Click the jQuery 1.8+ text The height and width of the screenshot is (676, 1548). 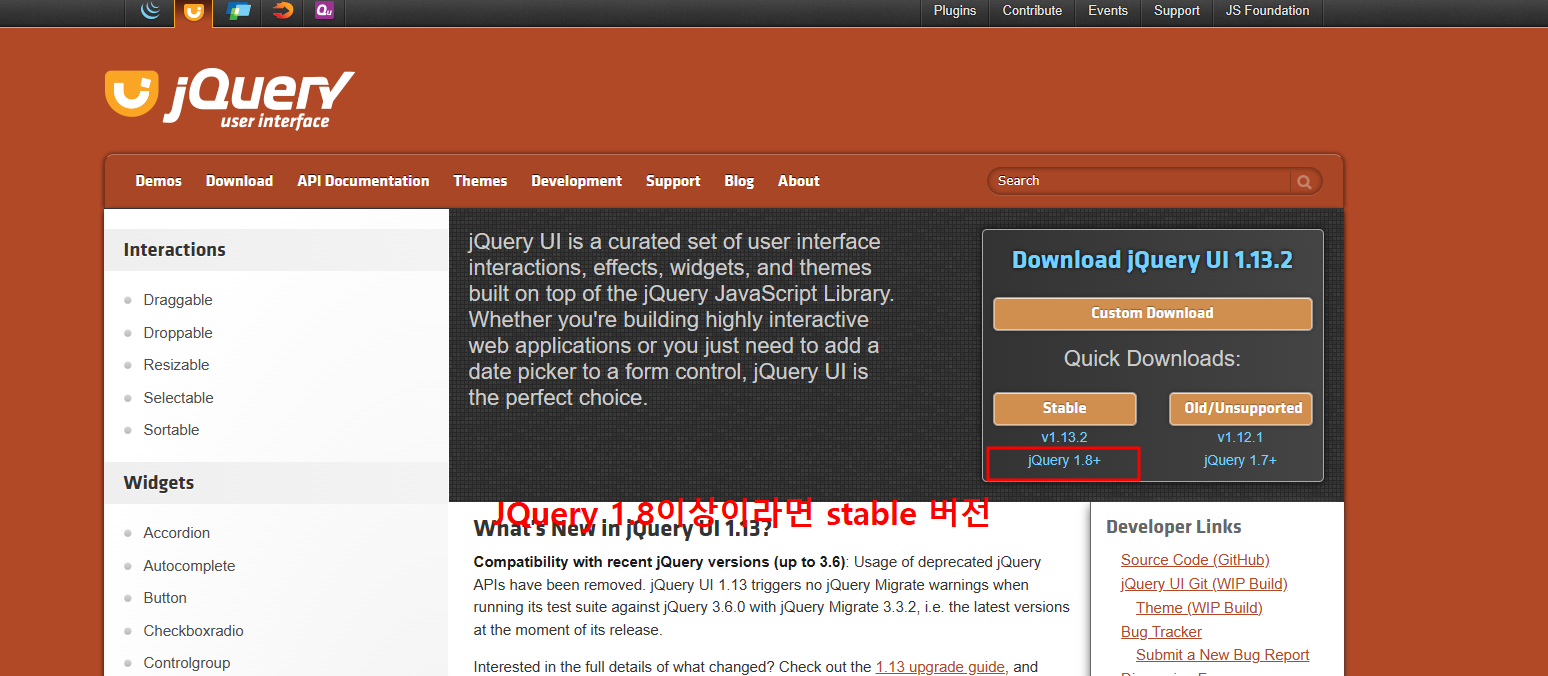tap(1064, 460)
